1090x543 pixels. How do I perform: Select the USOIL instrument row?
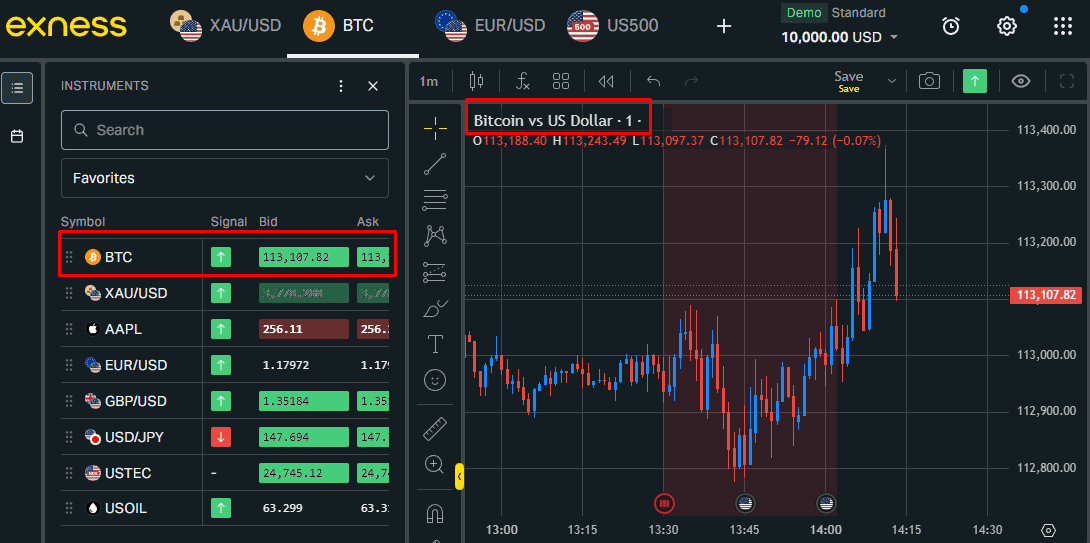pos(225,508)
